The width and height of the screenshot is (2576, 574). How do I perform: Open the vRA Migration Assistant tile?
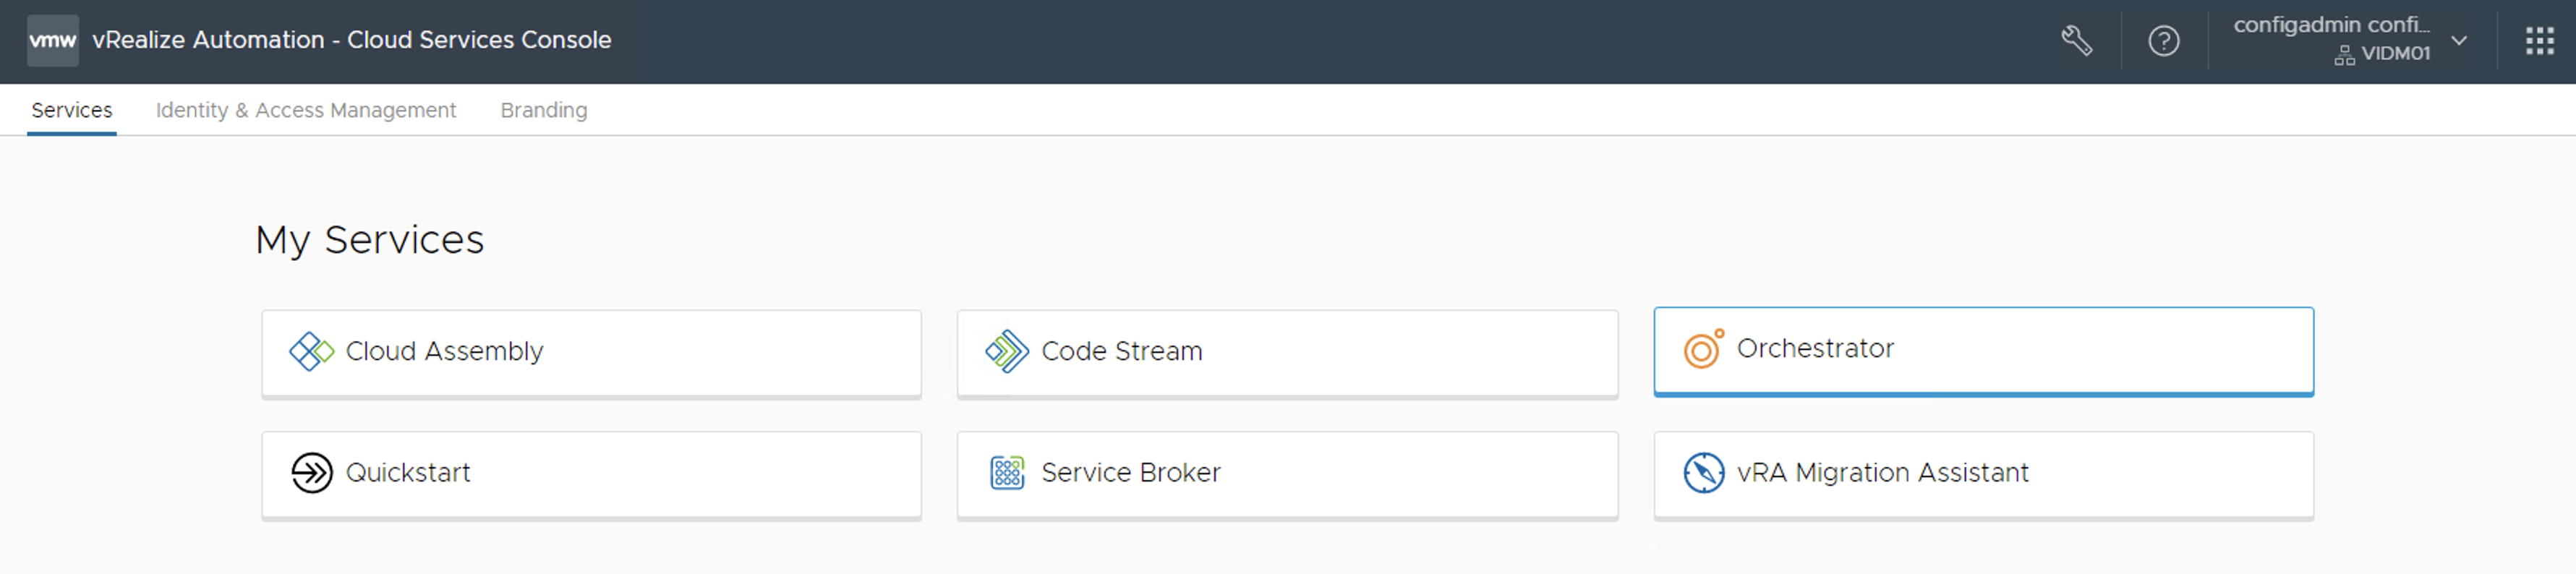(1982, 474)
